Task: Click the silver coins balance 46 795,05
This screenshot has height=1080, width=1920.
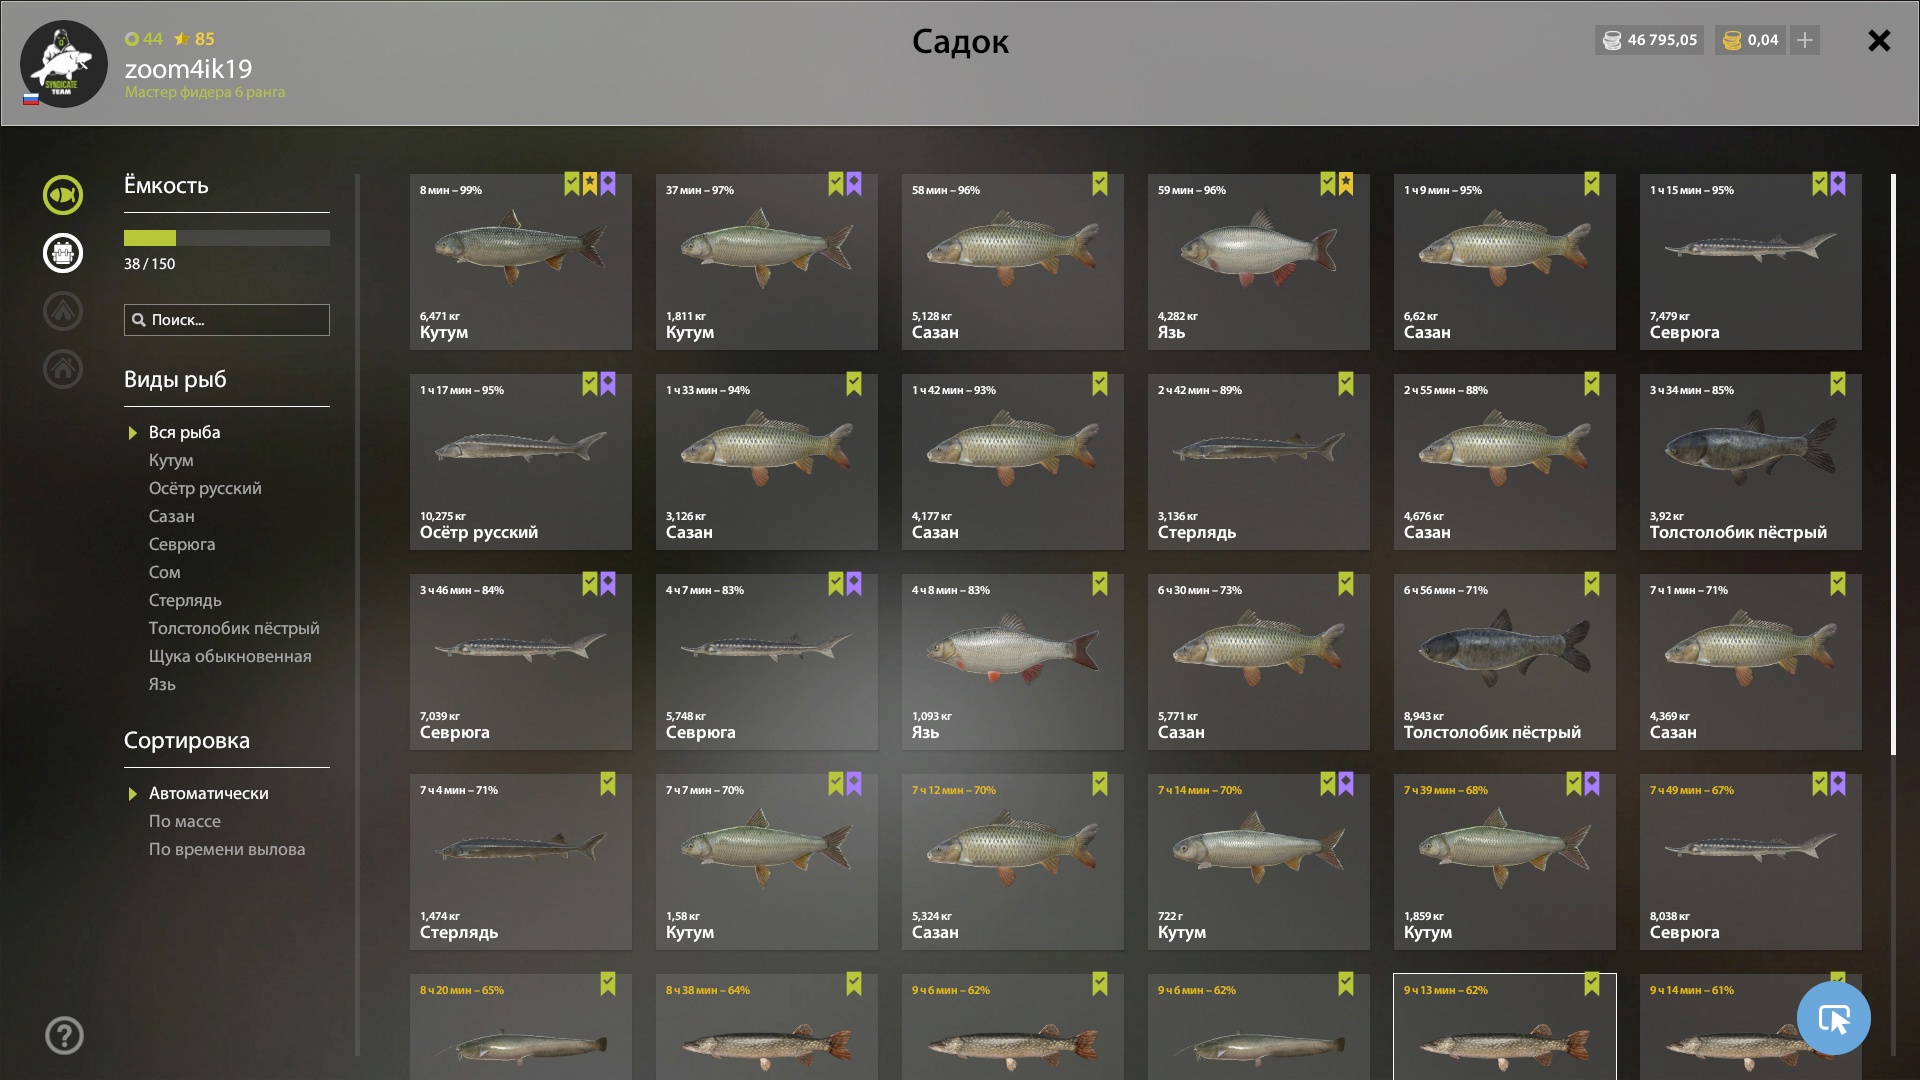Action: click(x=1649, y=40)
